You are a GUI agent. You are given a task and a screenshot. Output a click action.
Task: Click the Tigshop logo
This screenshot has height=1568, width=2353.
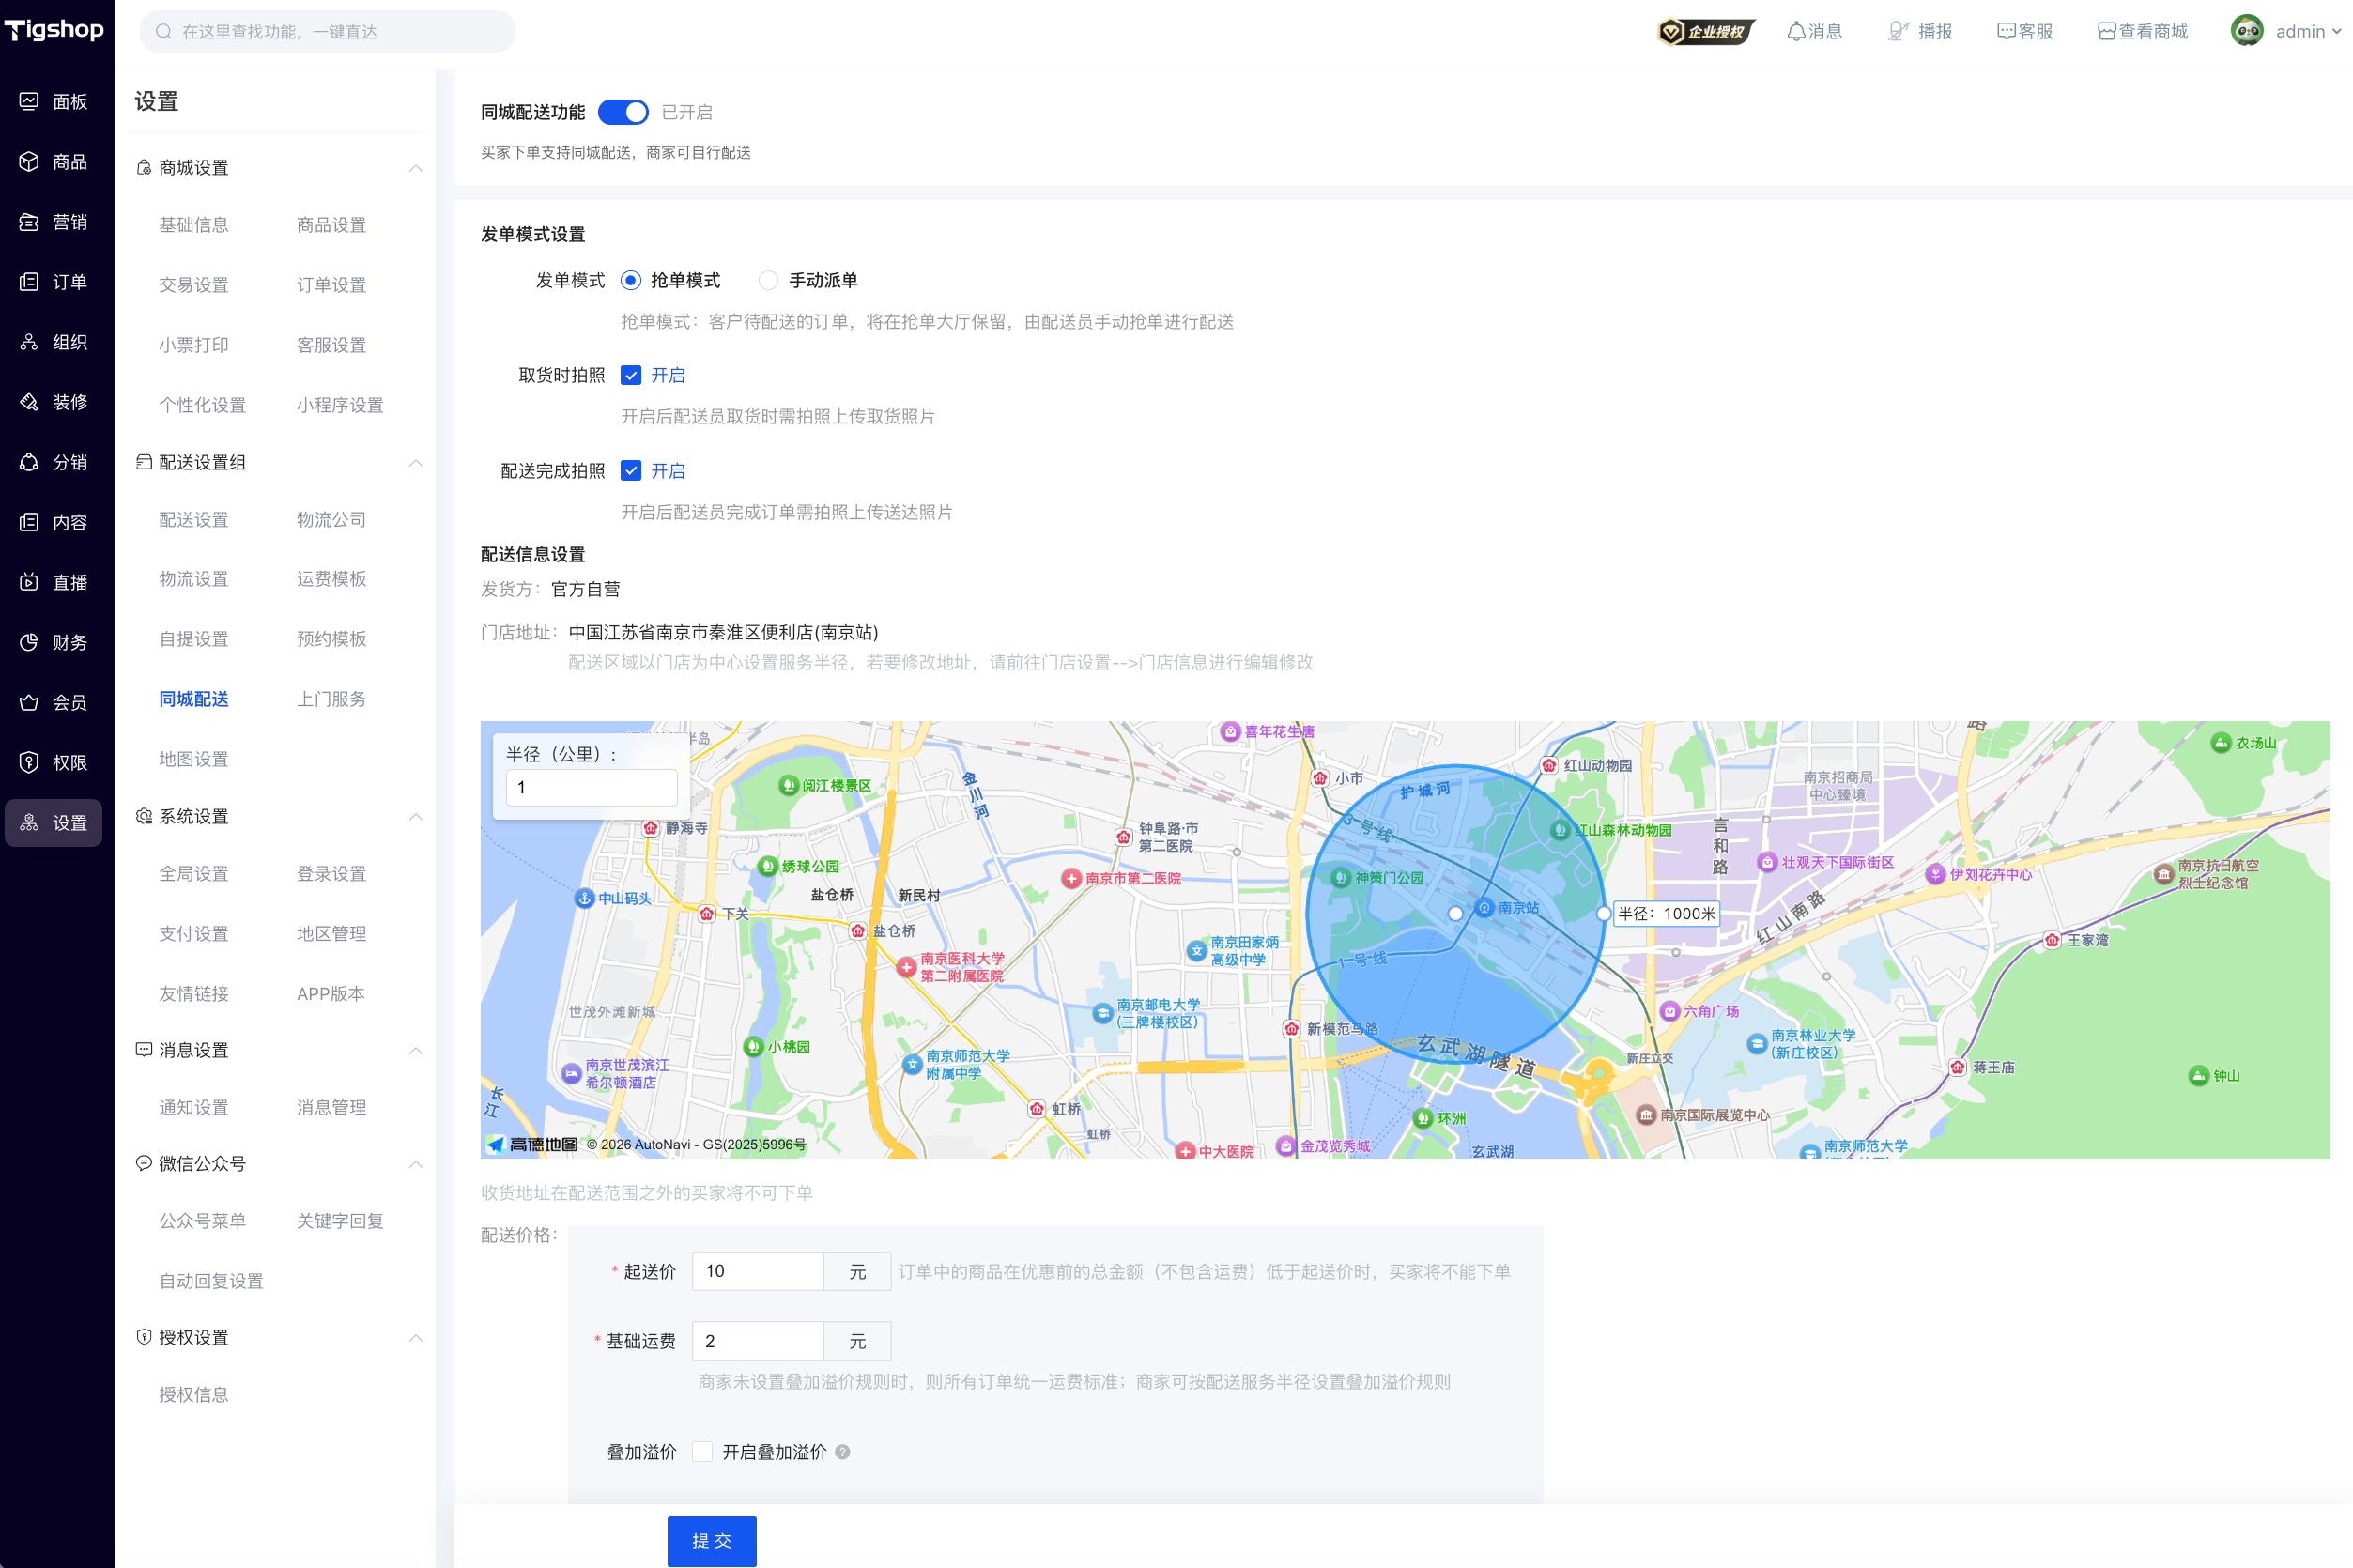tap(54, 30)
